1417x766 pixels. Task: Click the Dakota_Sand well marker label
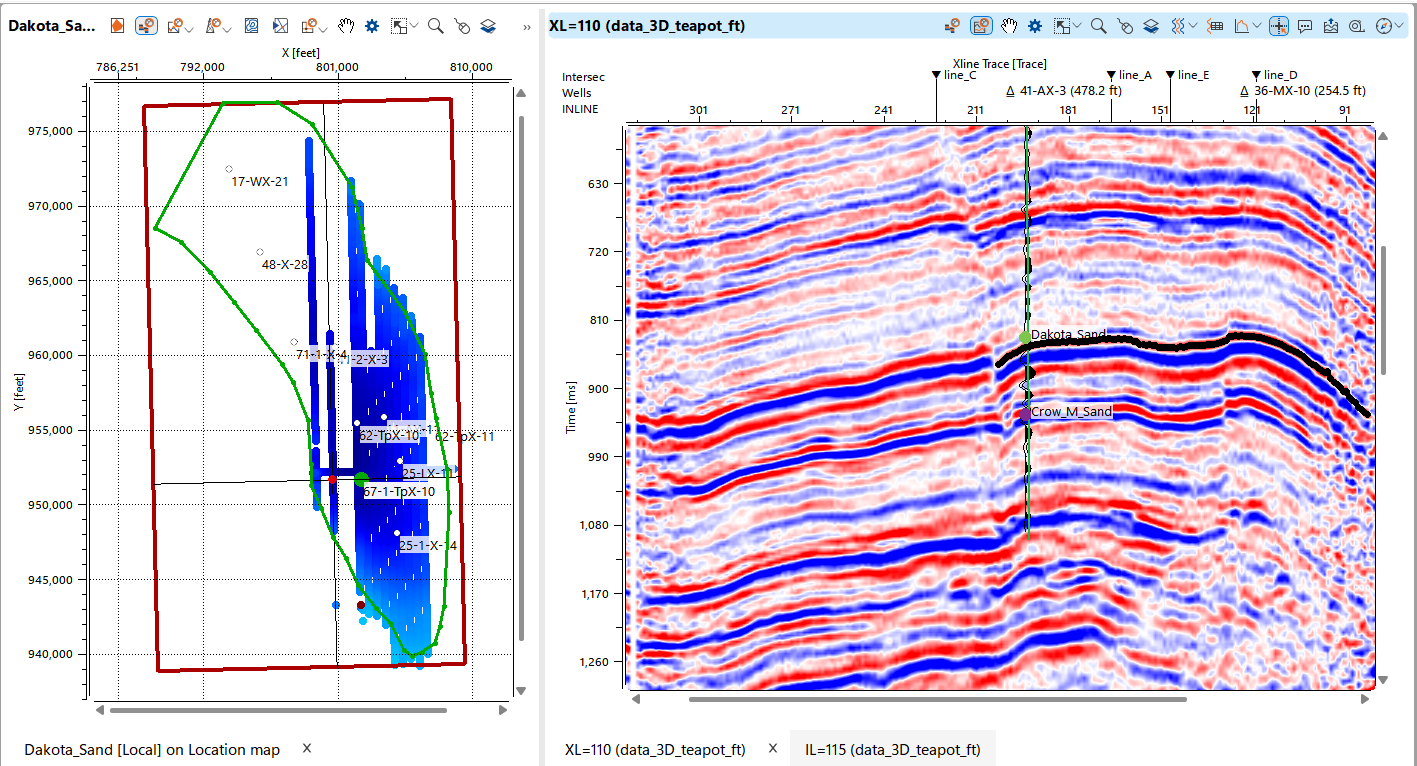[1066, 336]
